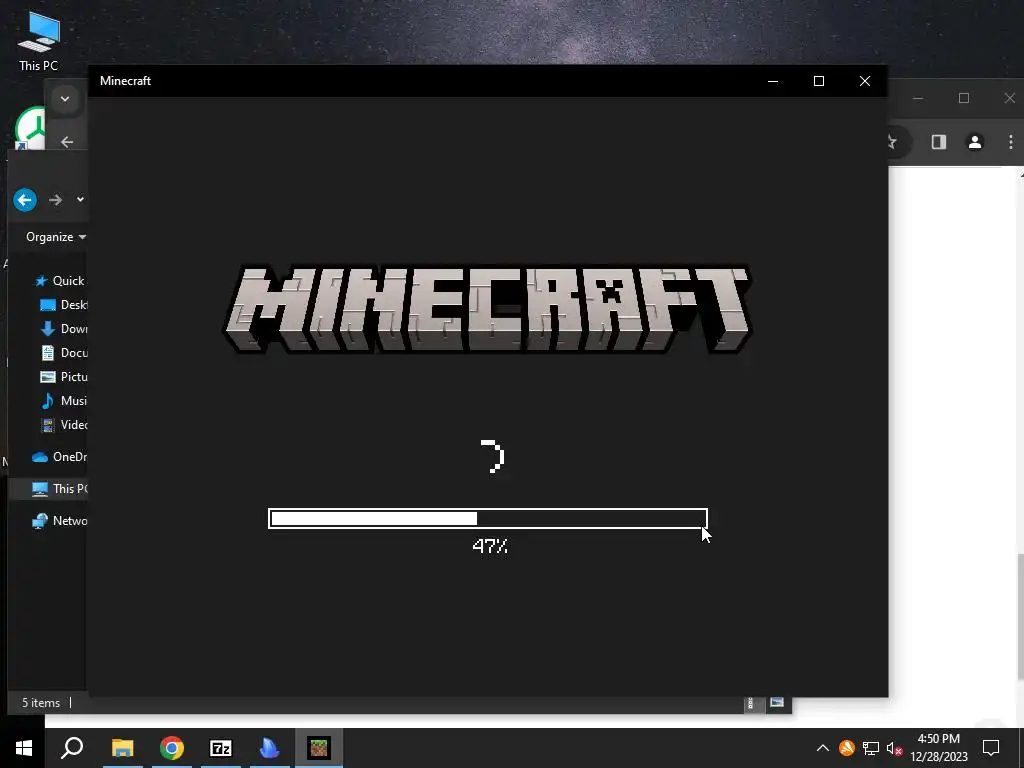The width and height of the screenshot is (1024, 768).
Task: Switch File Explorer to large icons view
Action: point(776,703)
